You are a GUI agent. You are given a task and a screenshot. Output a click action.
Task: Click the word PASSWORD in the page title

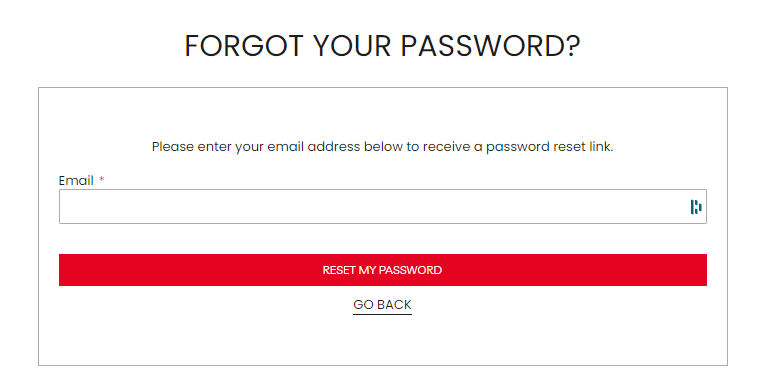tap(490, 46)
